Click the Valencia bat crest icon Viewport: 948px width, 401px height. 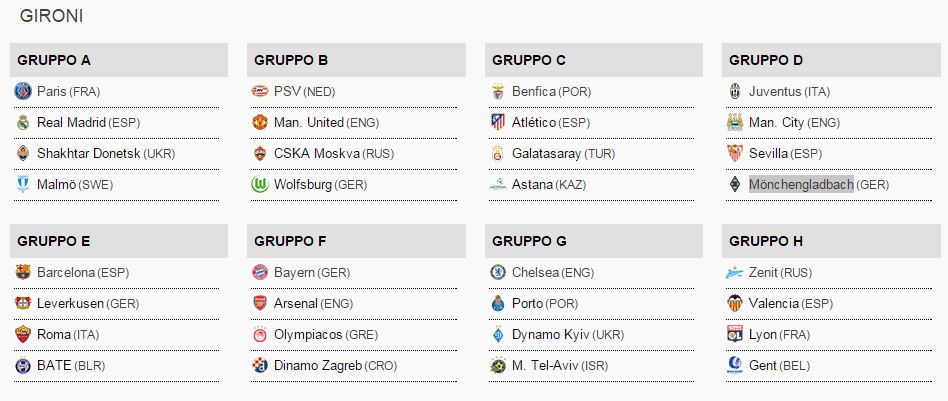pyautogui.click(x=735, y=304)
